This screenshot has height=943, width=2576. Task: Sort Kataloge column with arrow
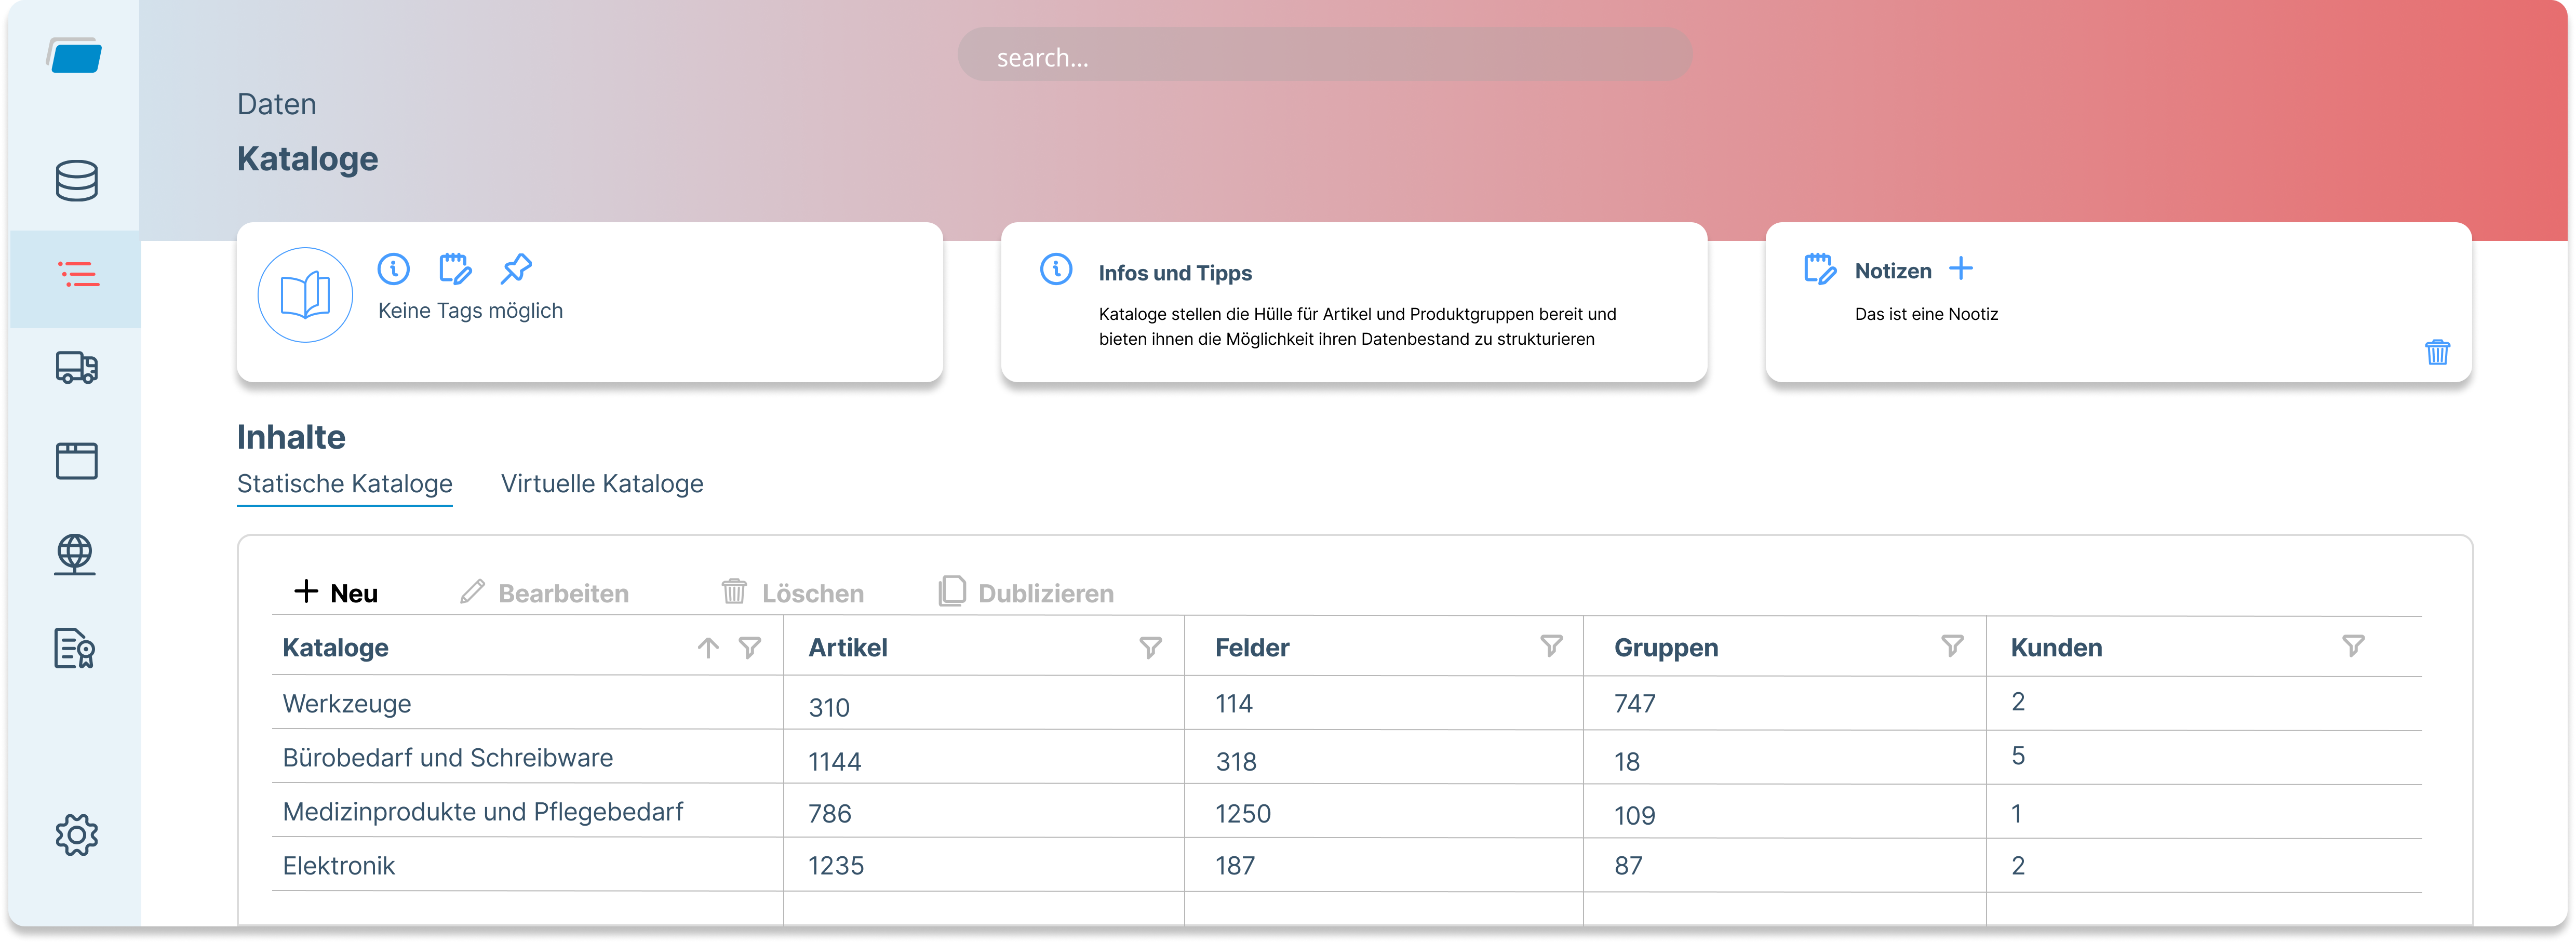point(708,647)
